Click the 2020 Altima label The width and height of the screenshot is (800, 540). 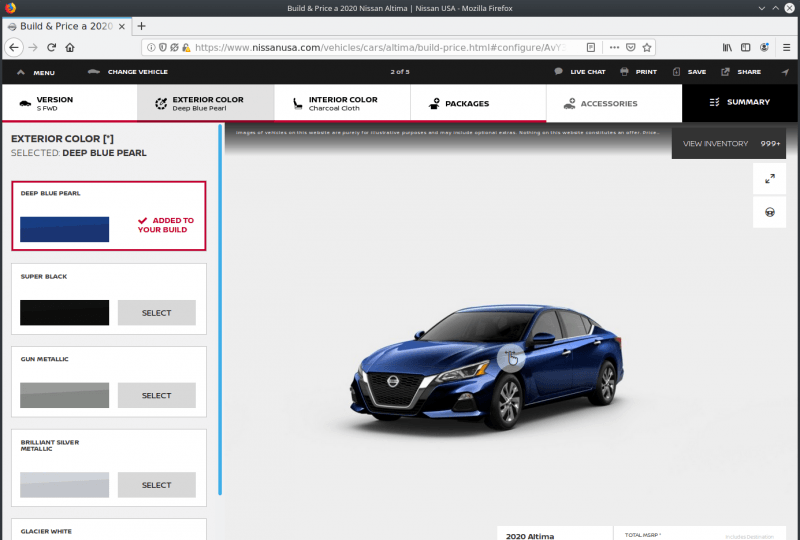(530, 536)
